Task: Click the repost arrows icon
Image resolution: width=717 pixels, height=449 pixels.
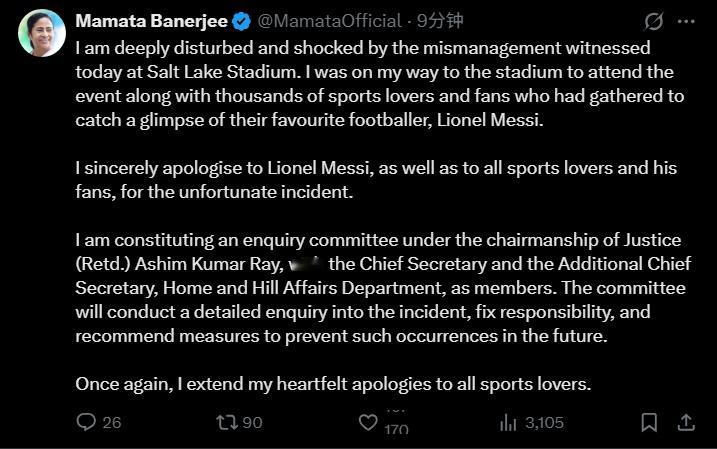Action: 227,422
